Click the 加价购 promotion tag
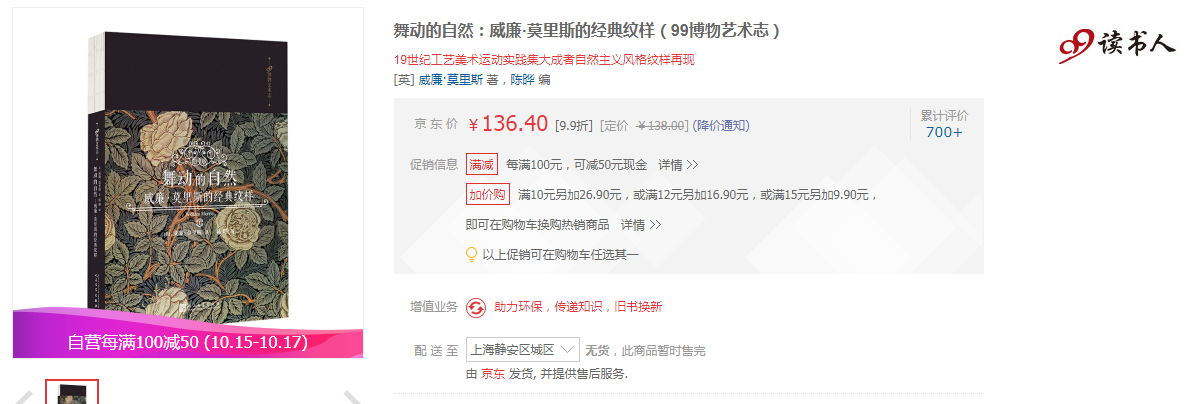The width and height of the screenshot is (1197, 404). point(488,195)
